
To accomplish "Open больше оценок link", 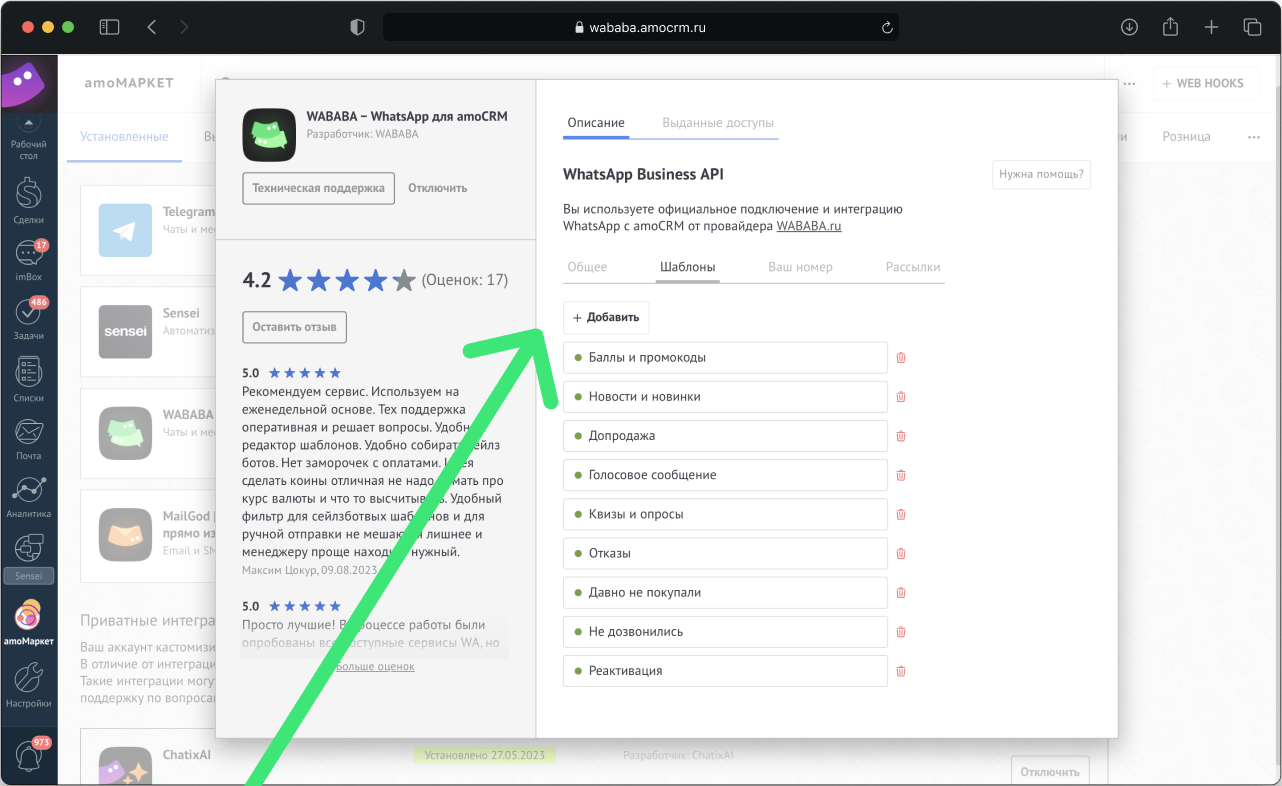I will pos(374,666).
